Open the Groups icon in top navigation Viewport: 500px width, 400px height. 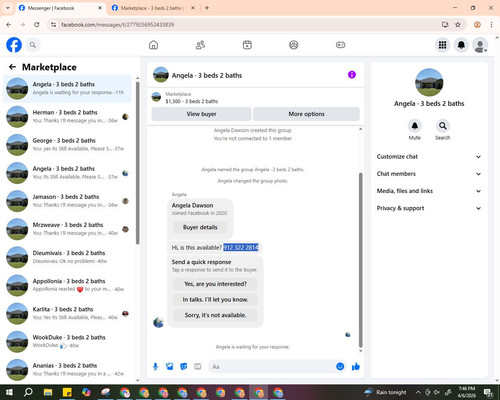294,45
